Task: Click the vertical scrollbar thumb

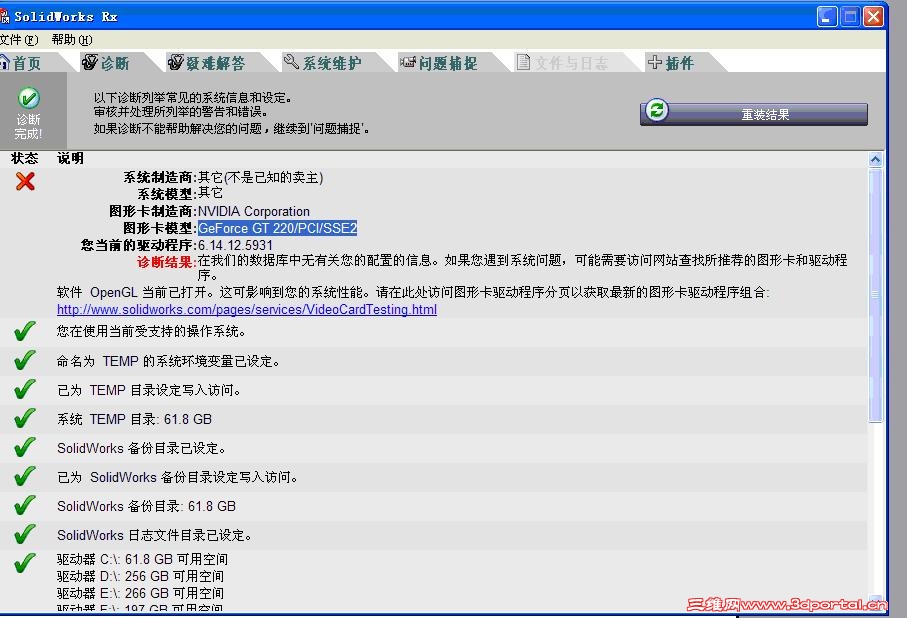Action: tap(875, 295)
